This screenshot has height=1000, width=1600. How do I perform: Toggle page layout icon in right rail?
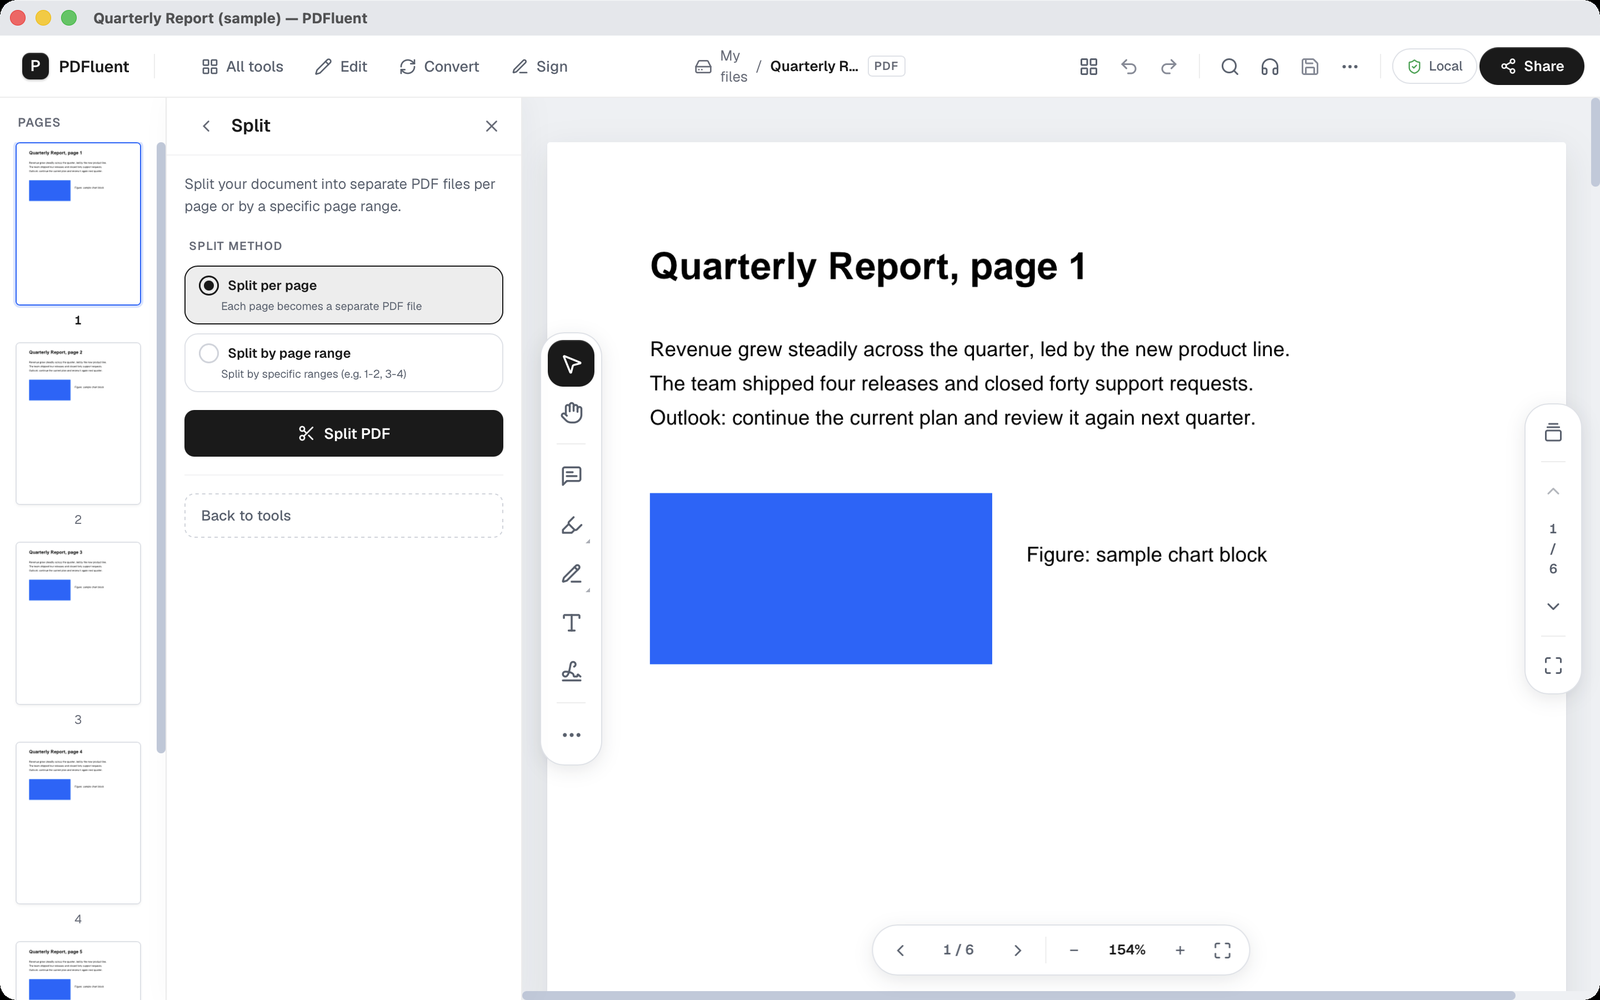pos(1553,432)
